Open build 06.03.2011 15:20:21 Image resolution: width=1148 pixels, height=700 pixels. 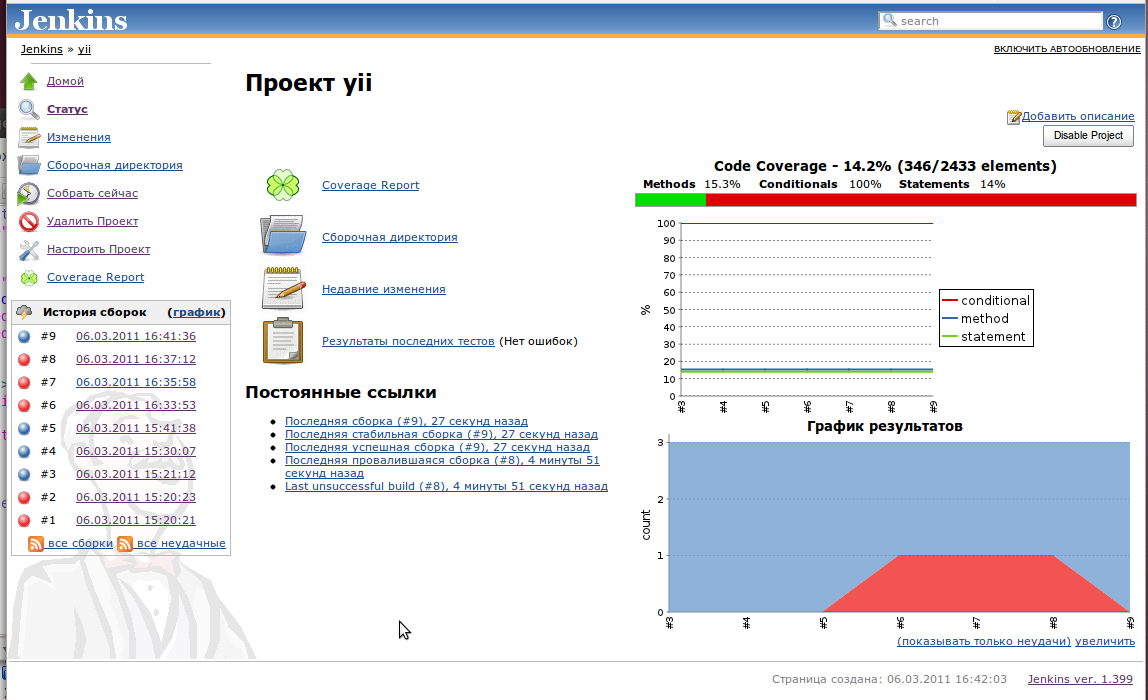(135, 520)
